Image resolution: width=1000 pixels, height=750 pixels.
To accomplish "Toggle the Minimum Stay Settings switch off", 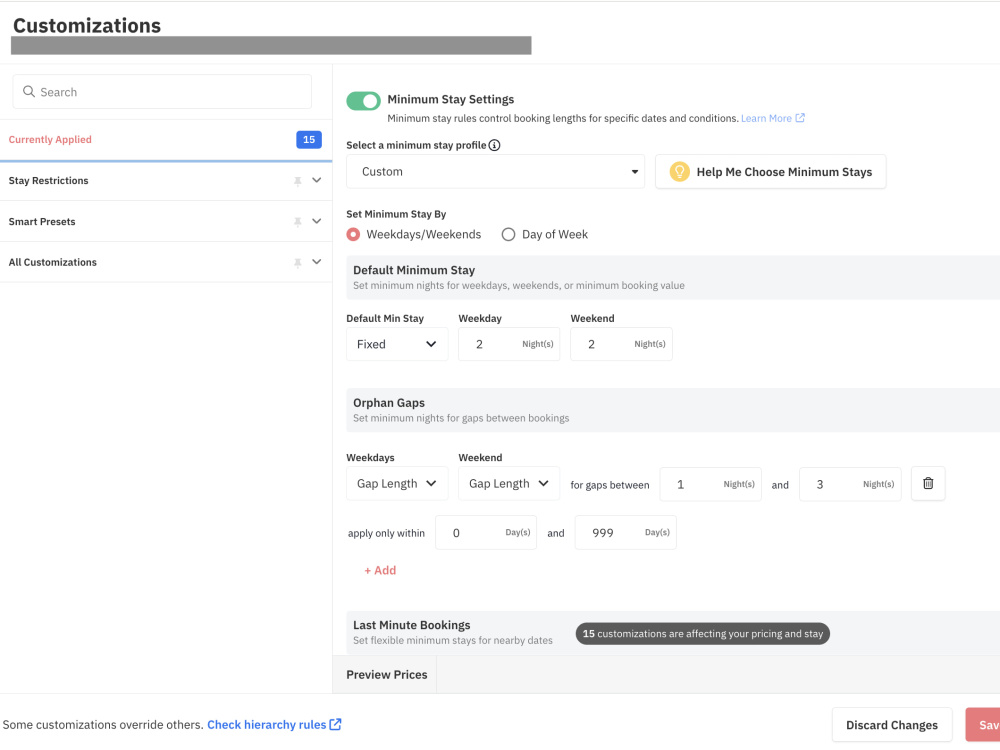I will [364, 101].
